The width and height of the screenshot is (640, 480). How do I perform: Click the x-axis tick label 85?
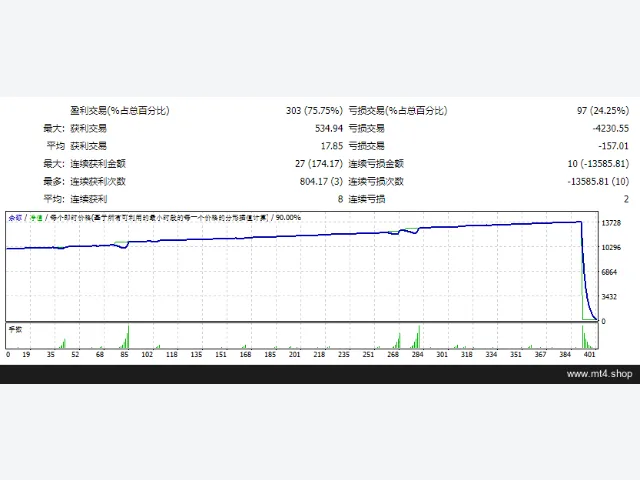click(124, 355)
